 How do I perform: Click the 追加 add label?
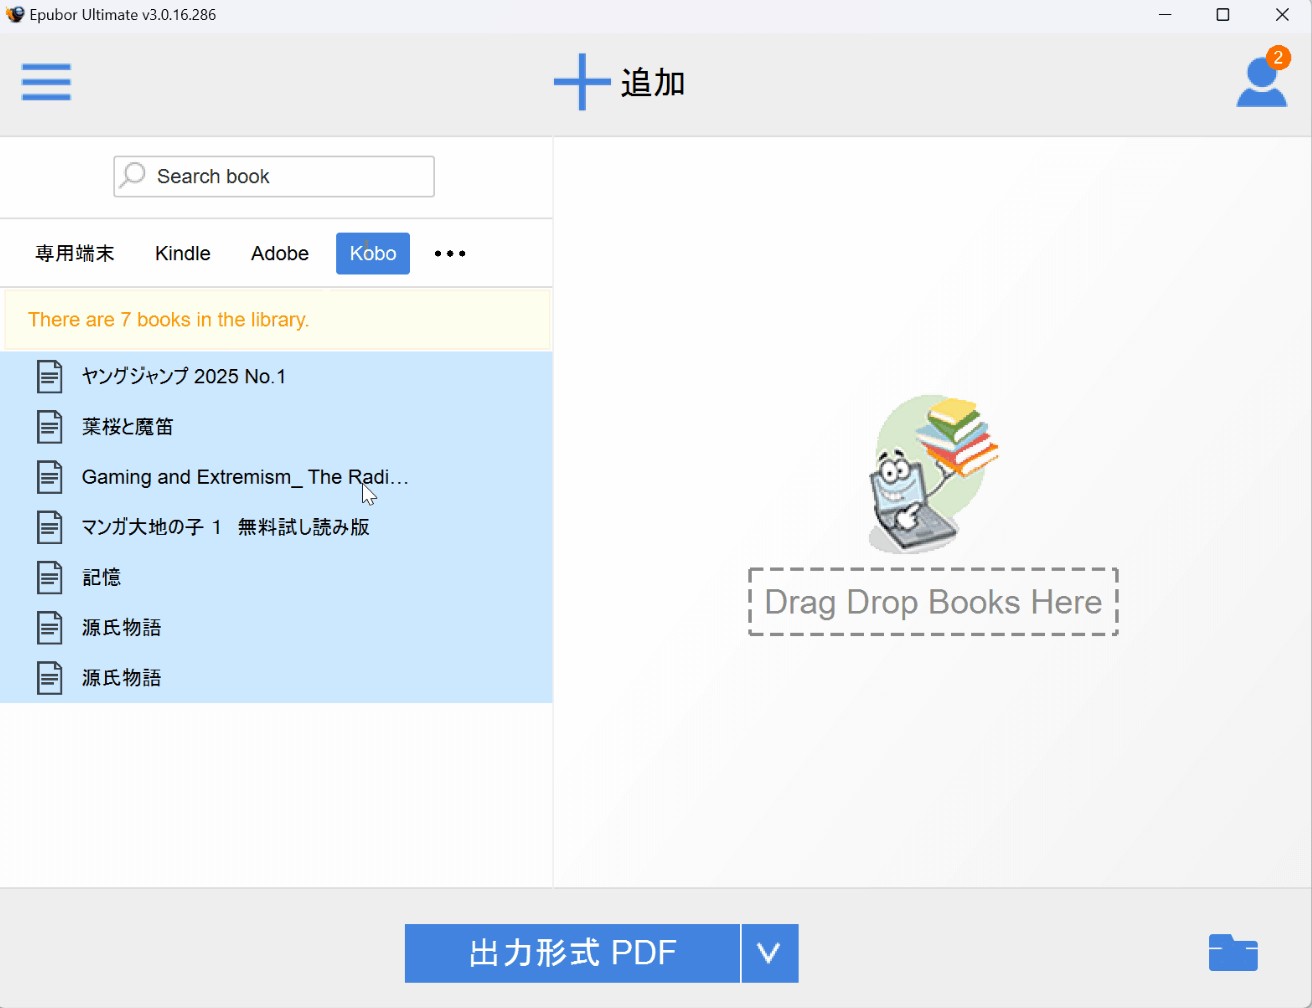pyautogui.click(x=652, y=83)
